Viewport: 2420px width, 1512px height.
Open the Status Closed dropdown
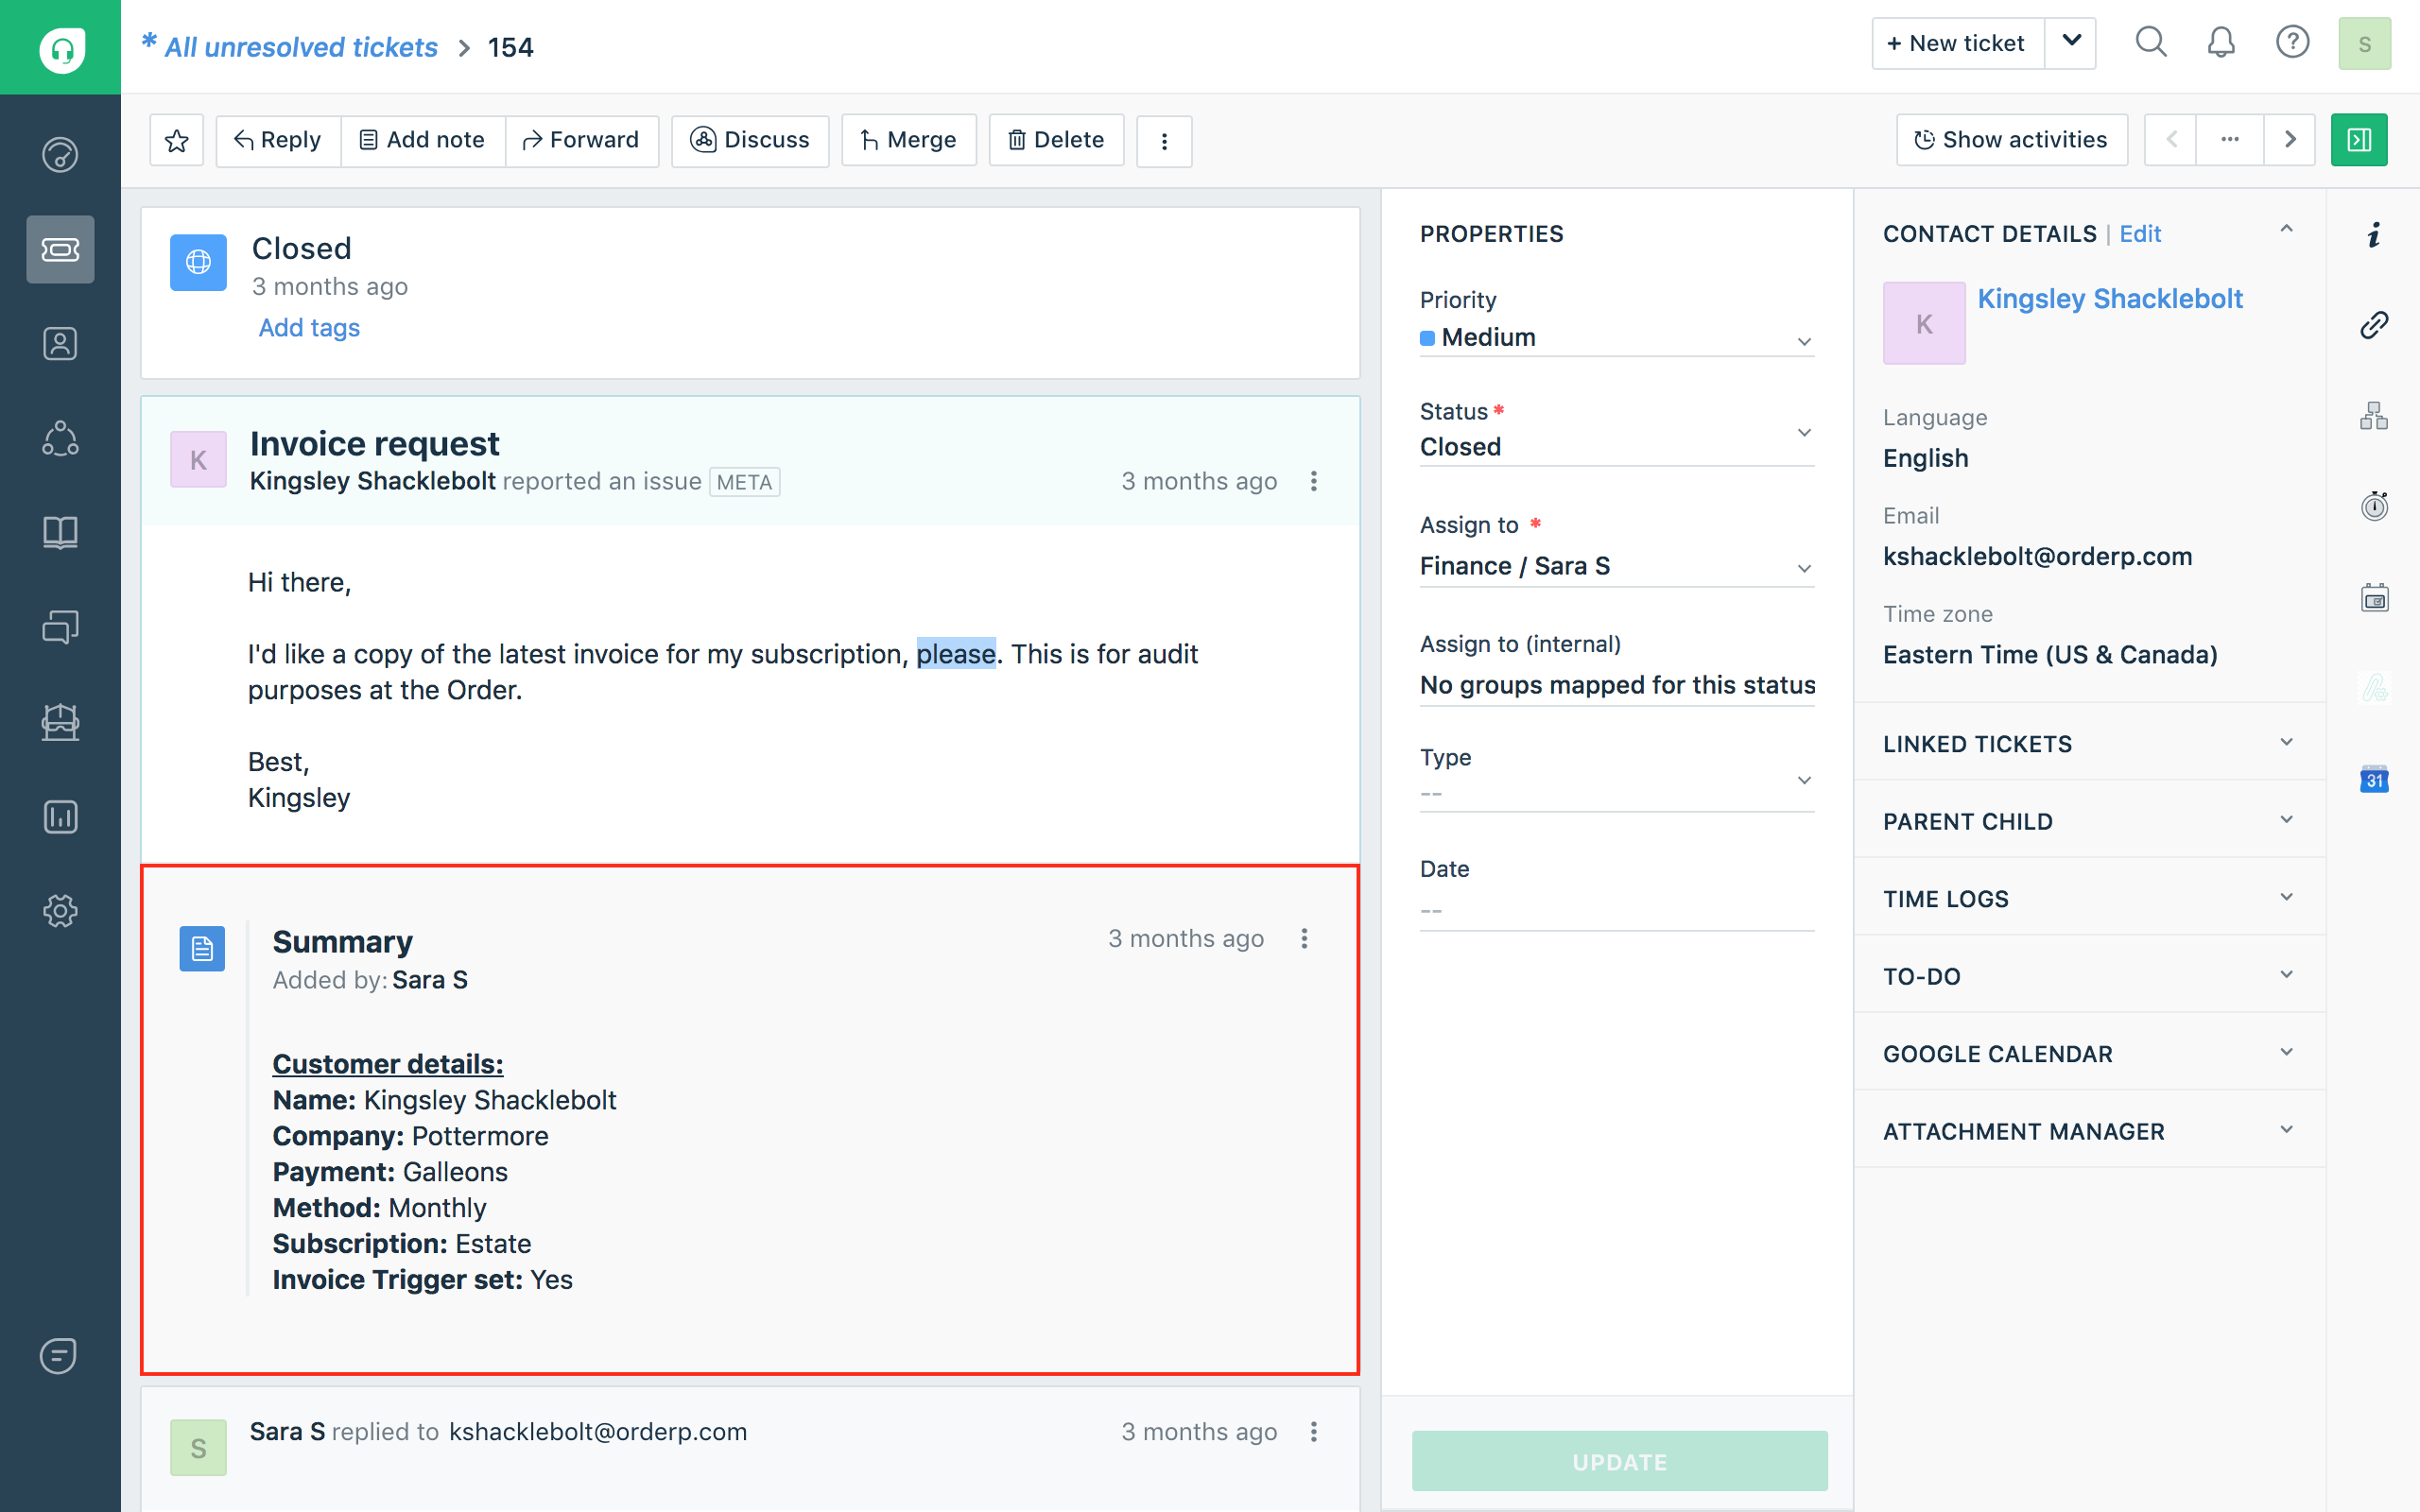(x=1615, y=446)
